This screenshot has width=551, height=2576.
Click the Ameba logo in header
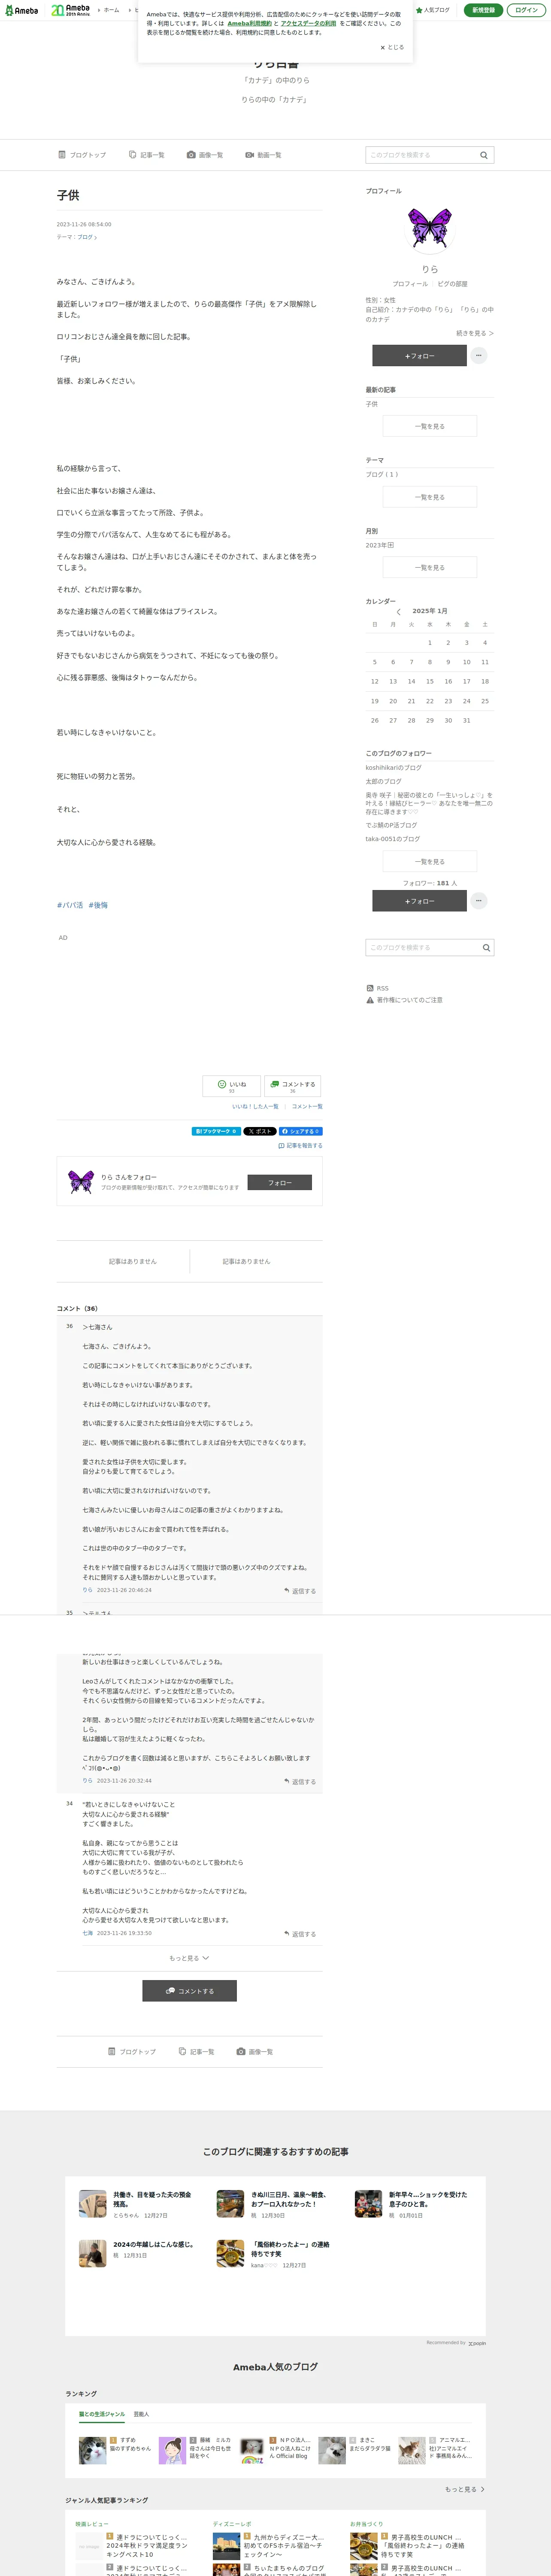point(21,10)
